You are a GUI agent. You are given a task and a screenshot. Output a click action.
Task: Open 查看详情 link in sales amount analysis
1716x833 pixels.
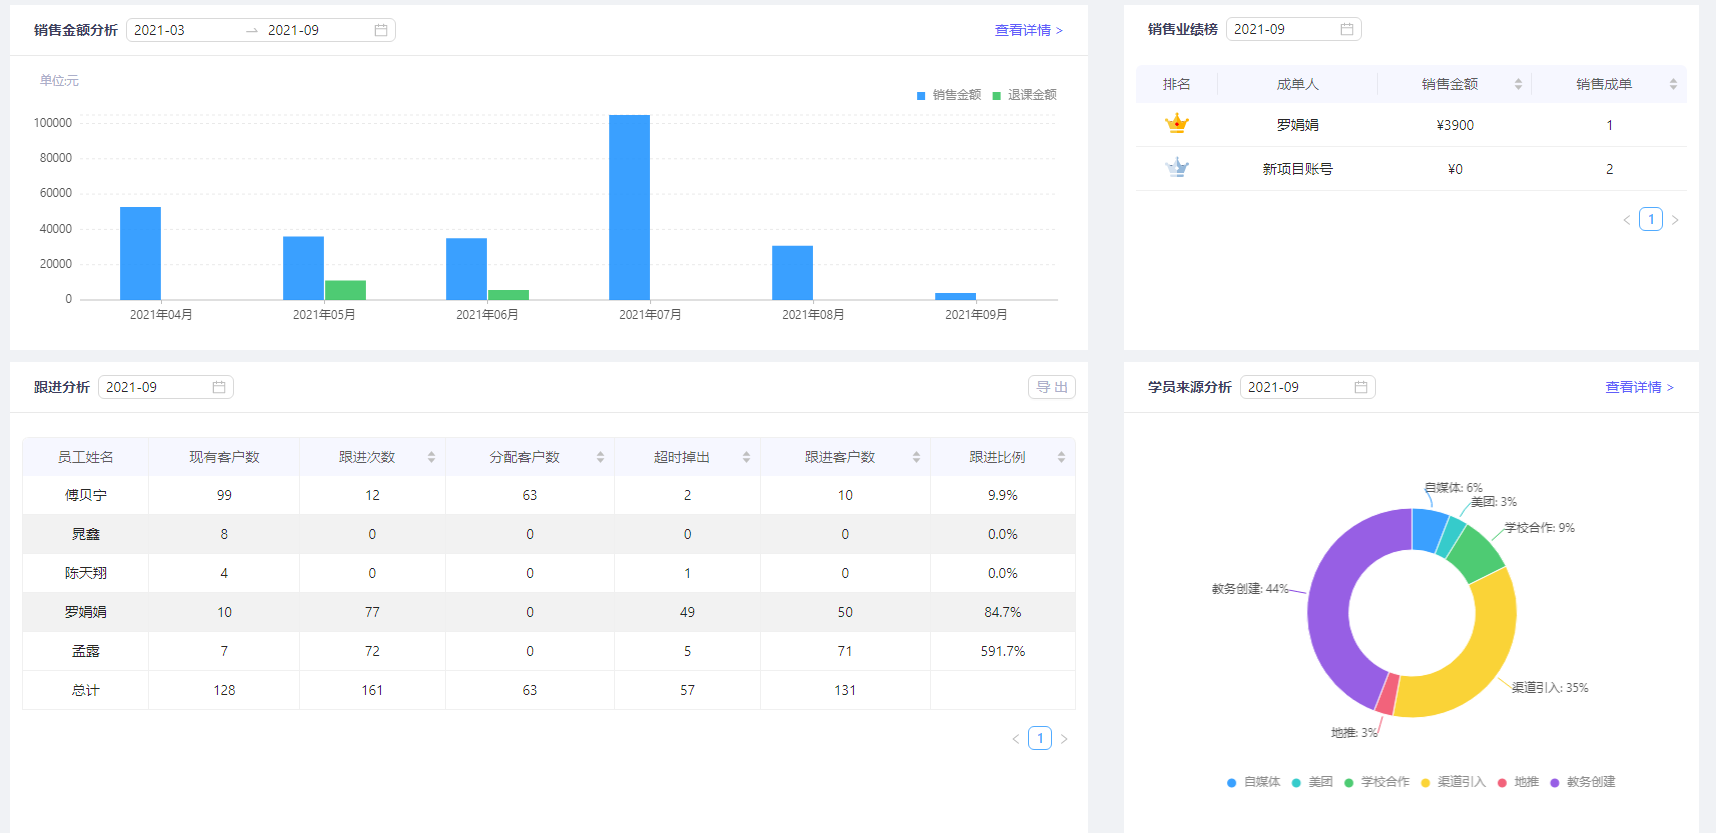[1028, 30]
